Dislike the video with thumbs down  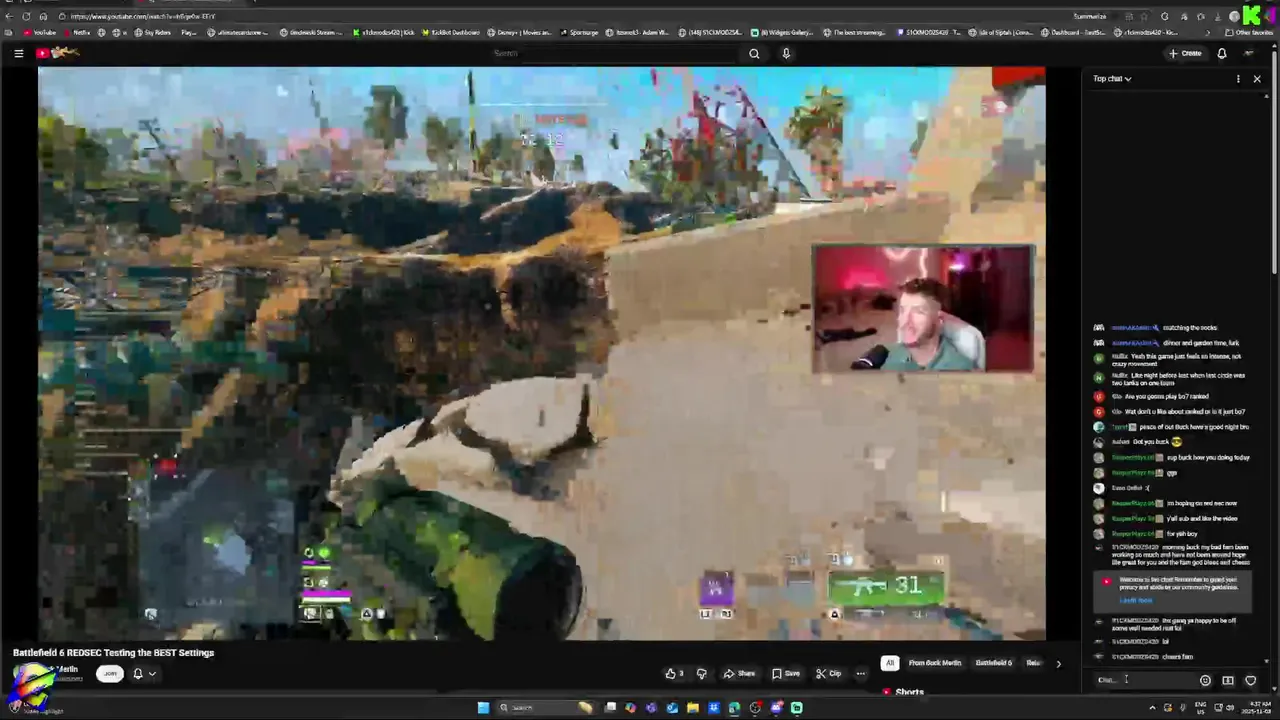pyautogui.click(x=701, y=673)
